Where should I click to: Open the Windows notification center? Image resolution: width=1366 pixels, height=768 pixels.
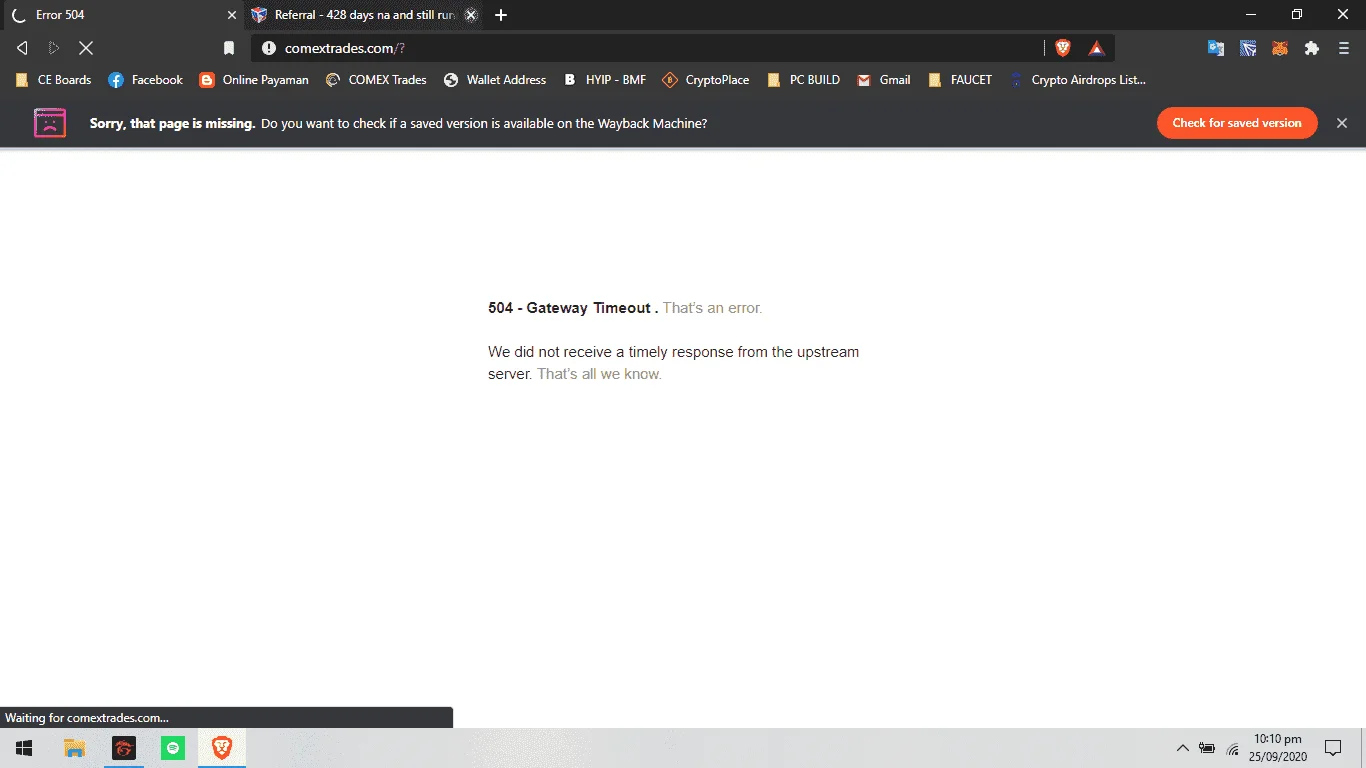tap(1333, 748)
